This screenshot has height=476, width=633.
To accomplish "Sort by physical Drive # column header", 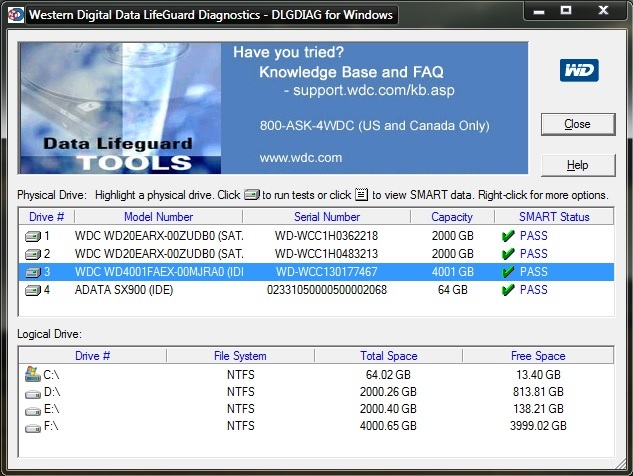I will 46,217.
